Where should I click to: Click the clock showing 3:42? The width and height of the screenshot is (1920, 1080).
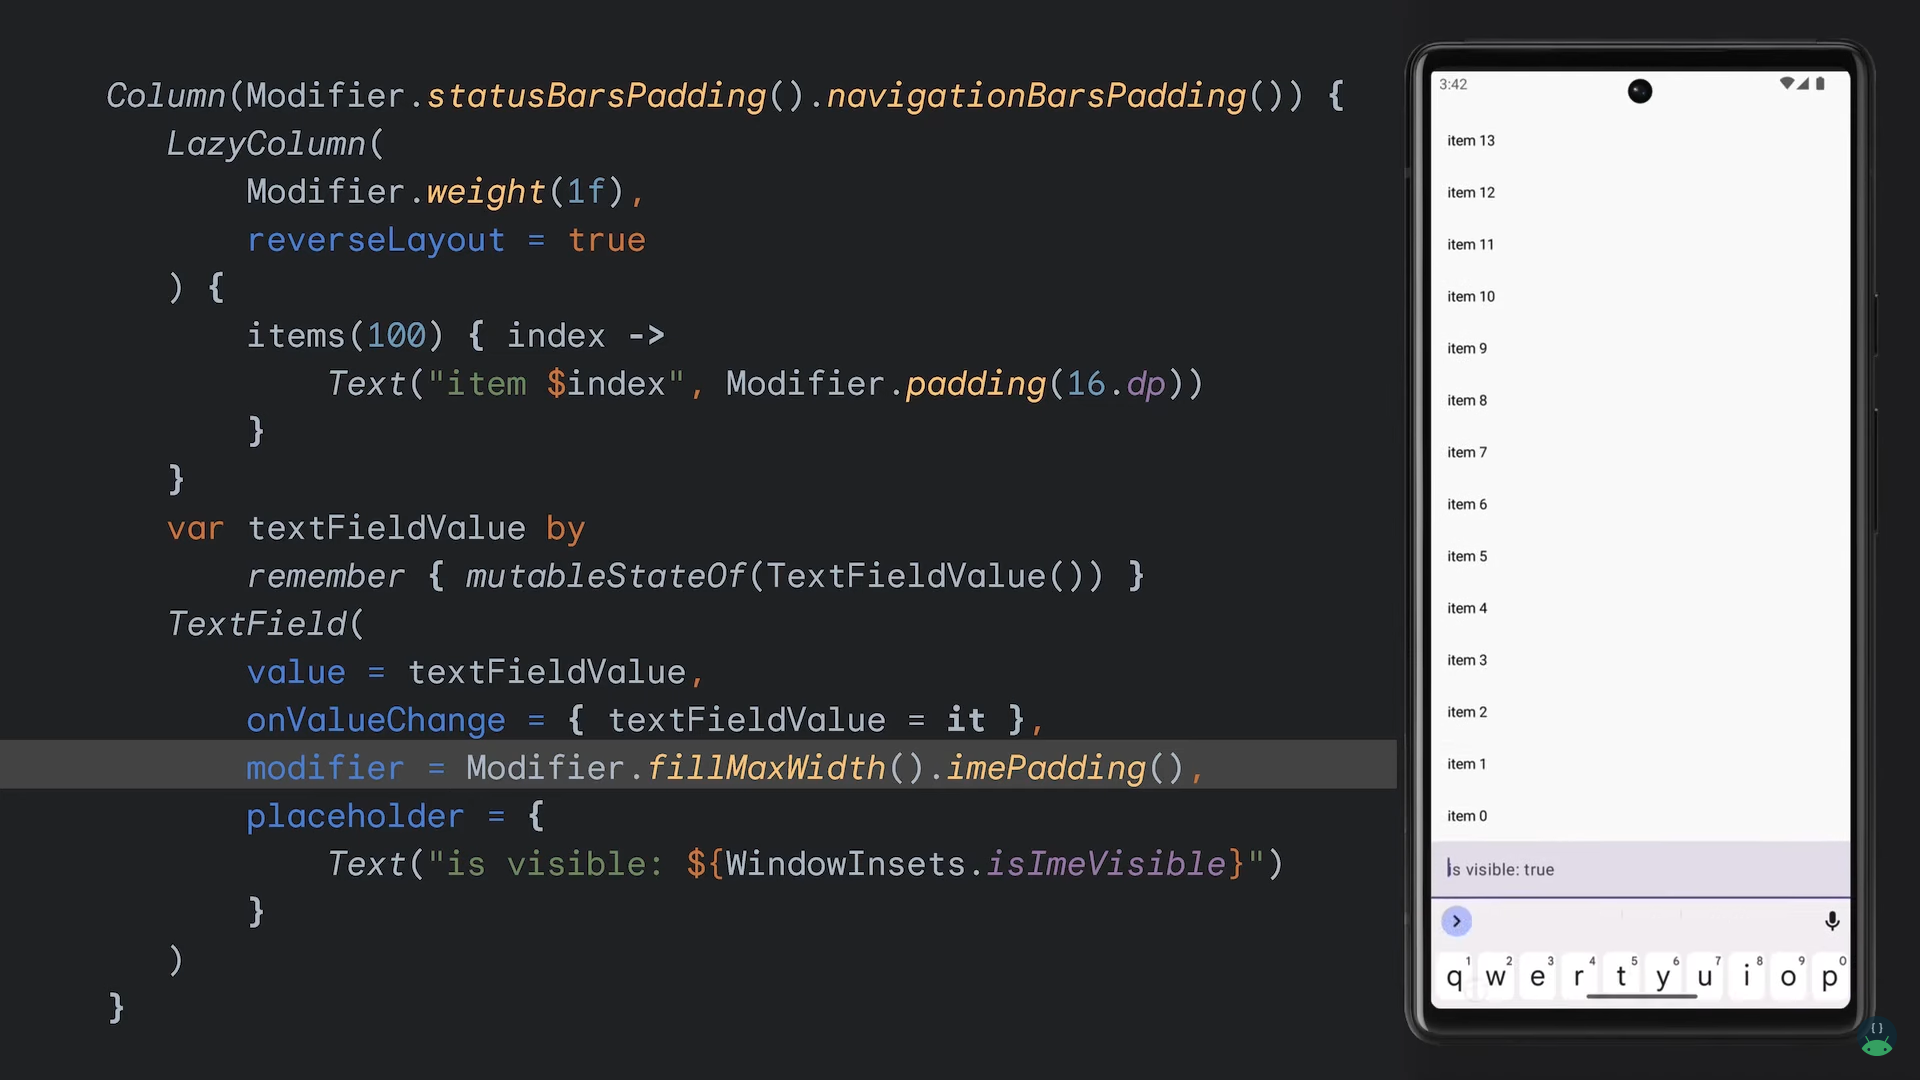click(1452, 84)
